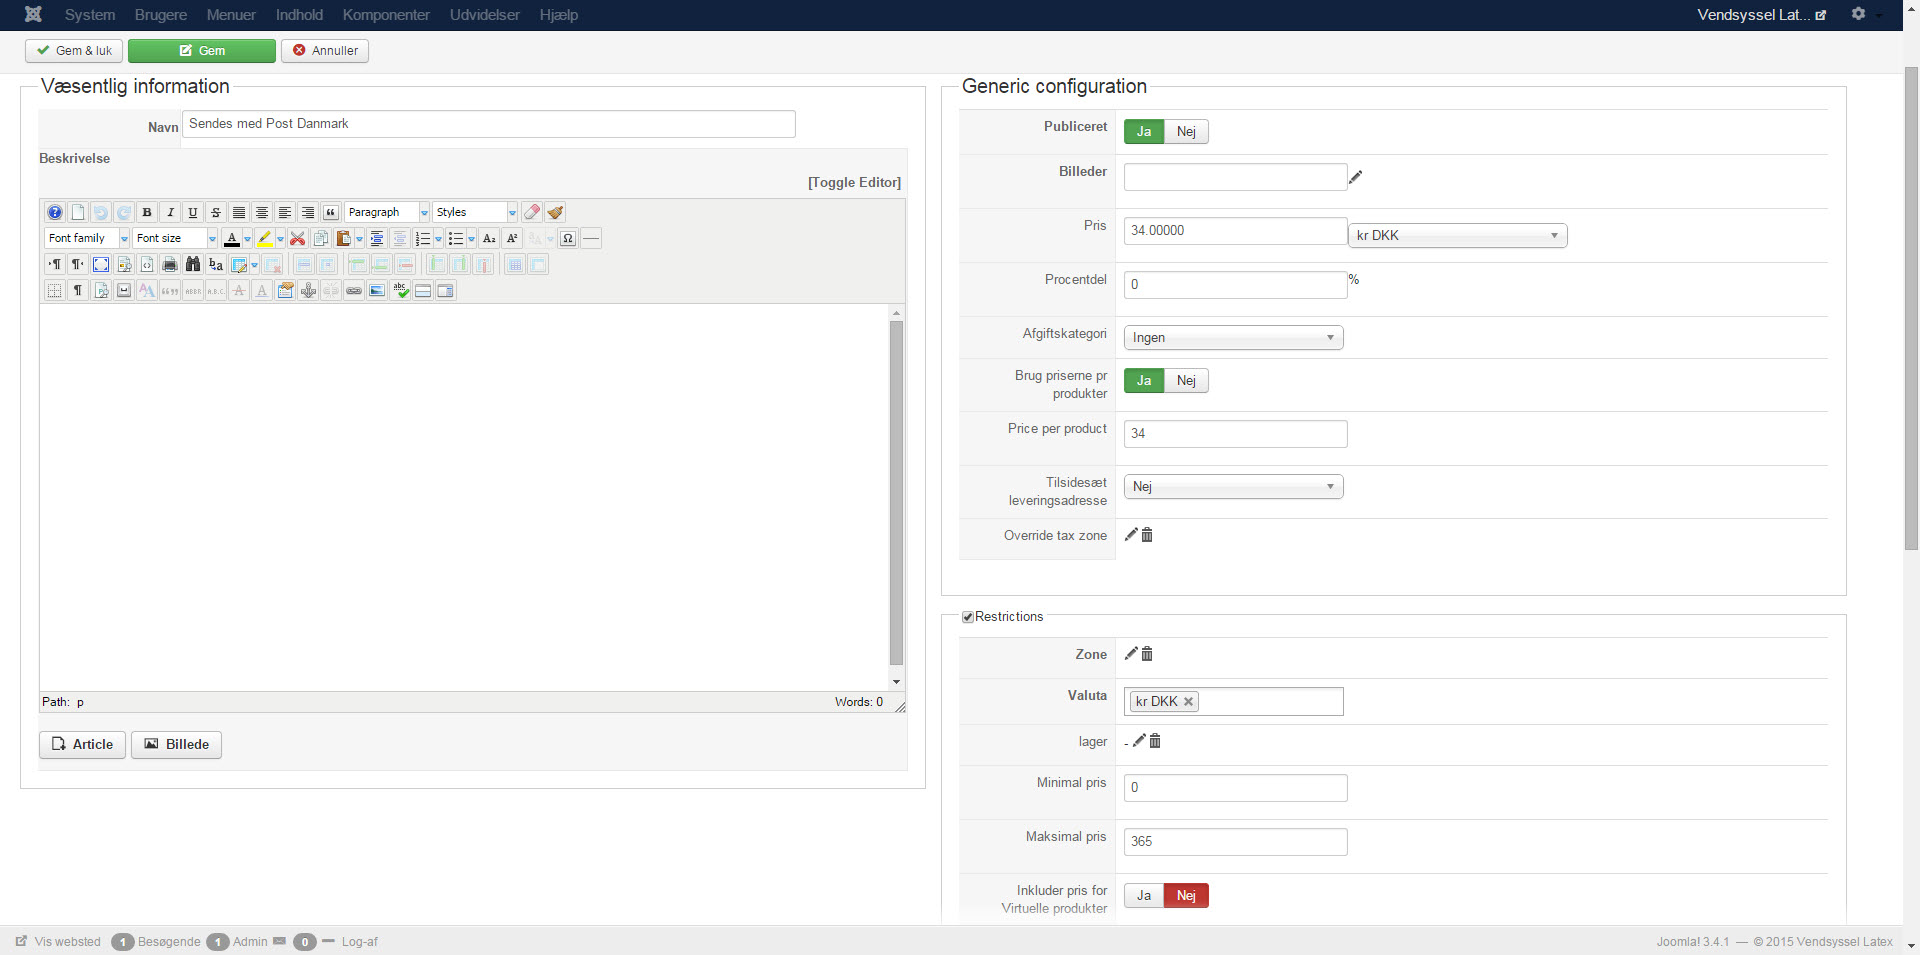Open the Tilsidesæt leveringsadresse dropdown
Viewport: 1920px width, 955px height.
pos(1233,486)
